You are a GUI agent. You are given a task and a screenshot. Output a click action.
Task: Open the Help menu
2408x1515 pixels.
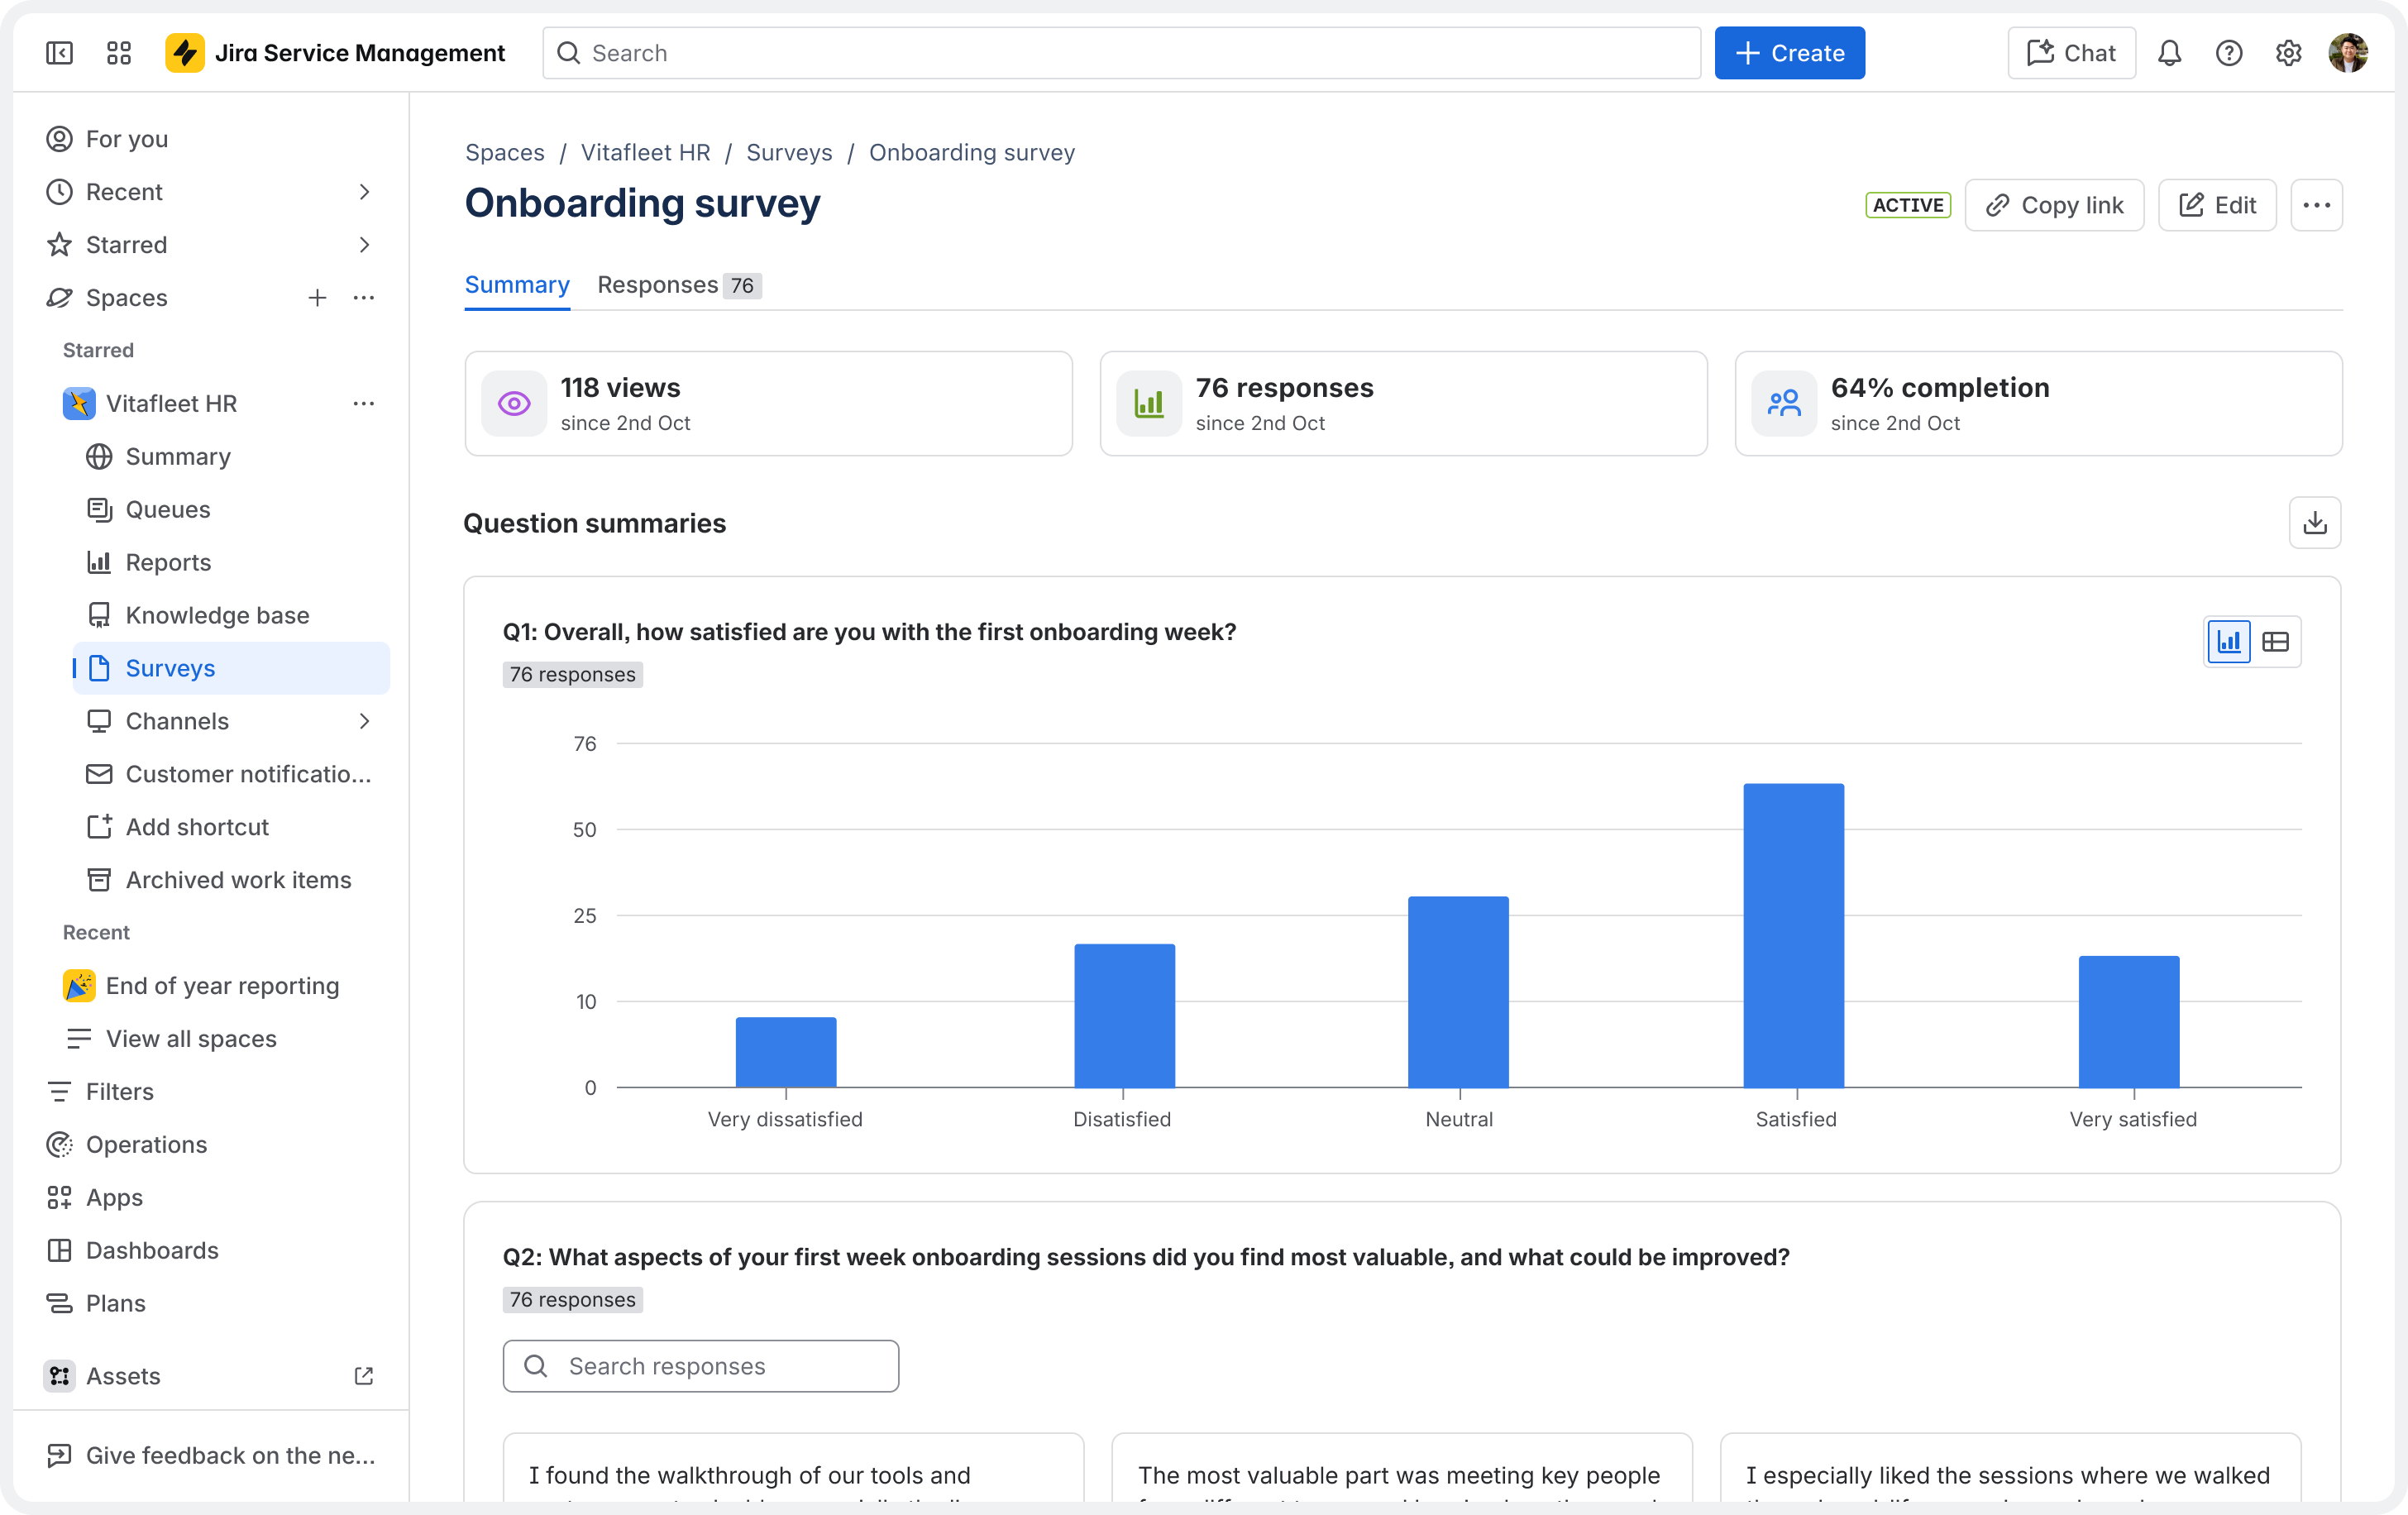(x=2229, y=53)
